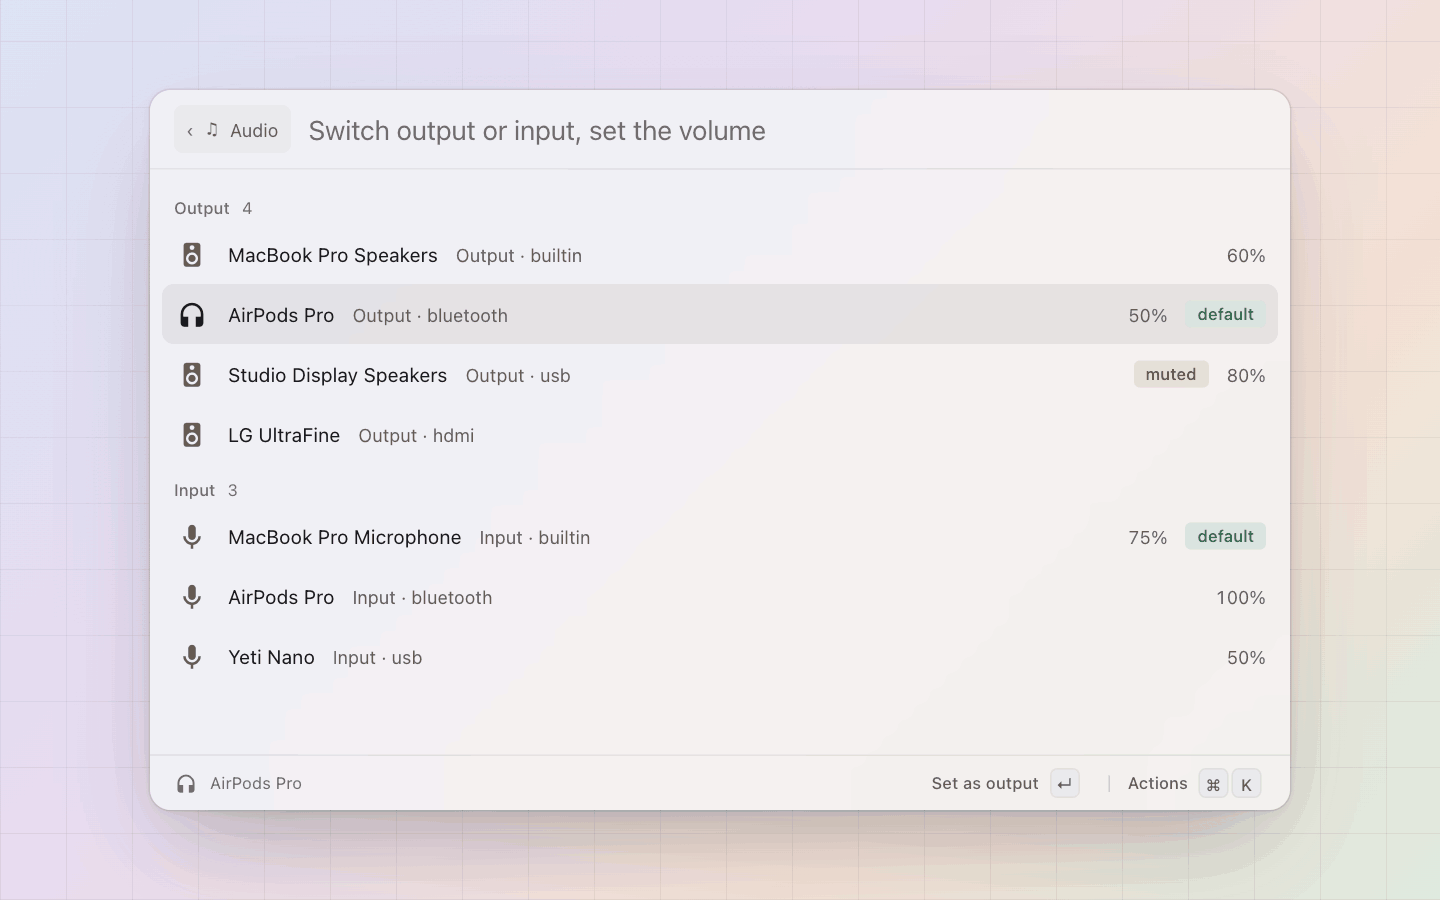Click Output · bluetooth subtitle text

coord(430,316)
